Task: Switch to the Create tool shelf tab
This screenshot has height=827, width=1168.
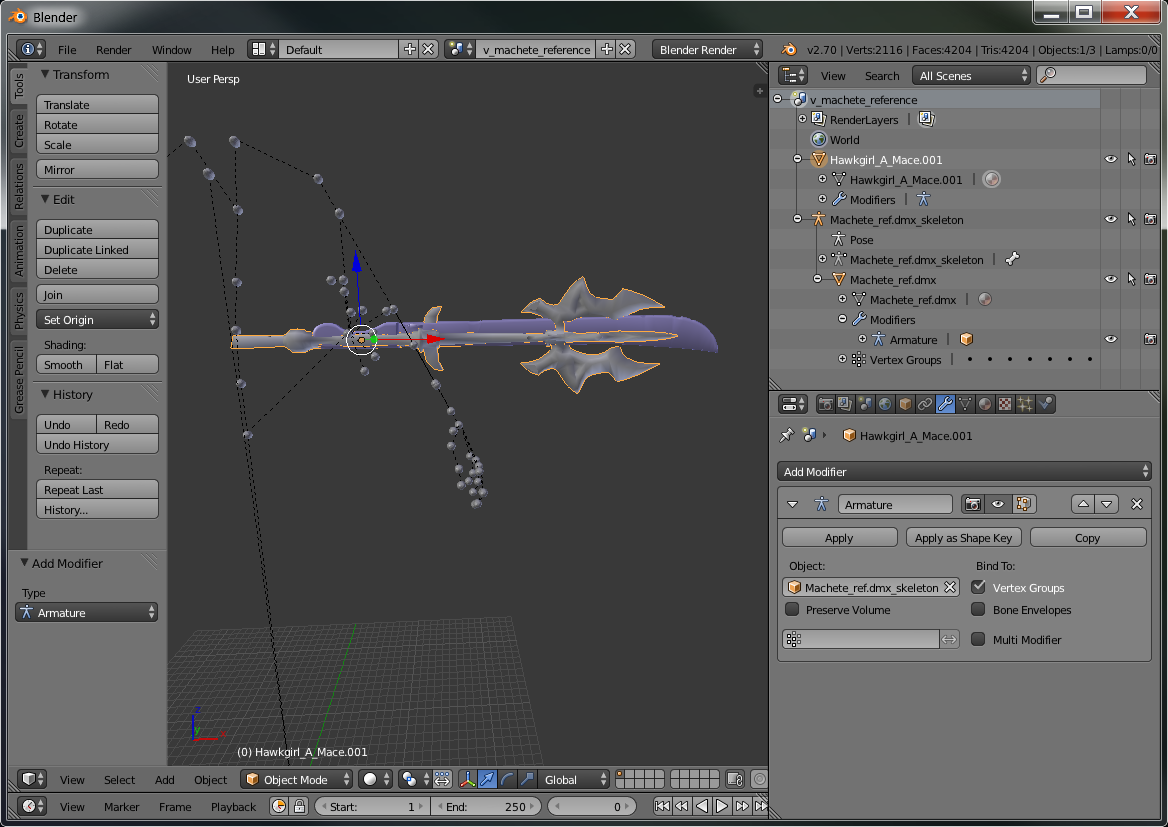Action: coord(19,130)
